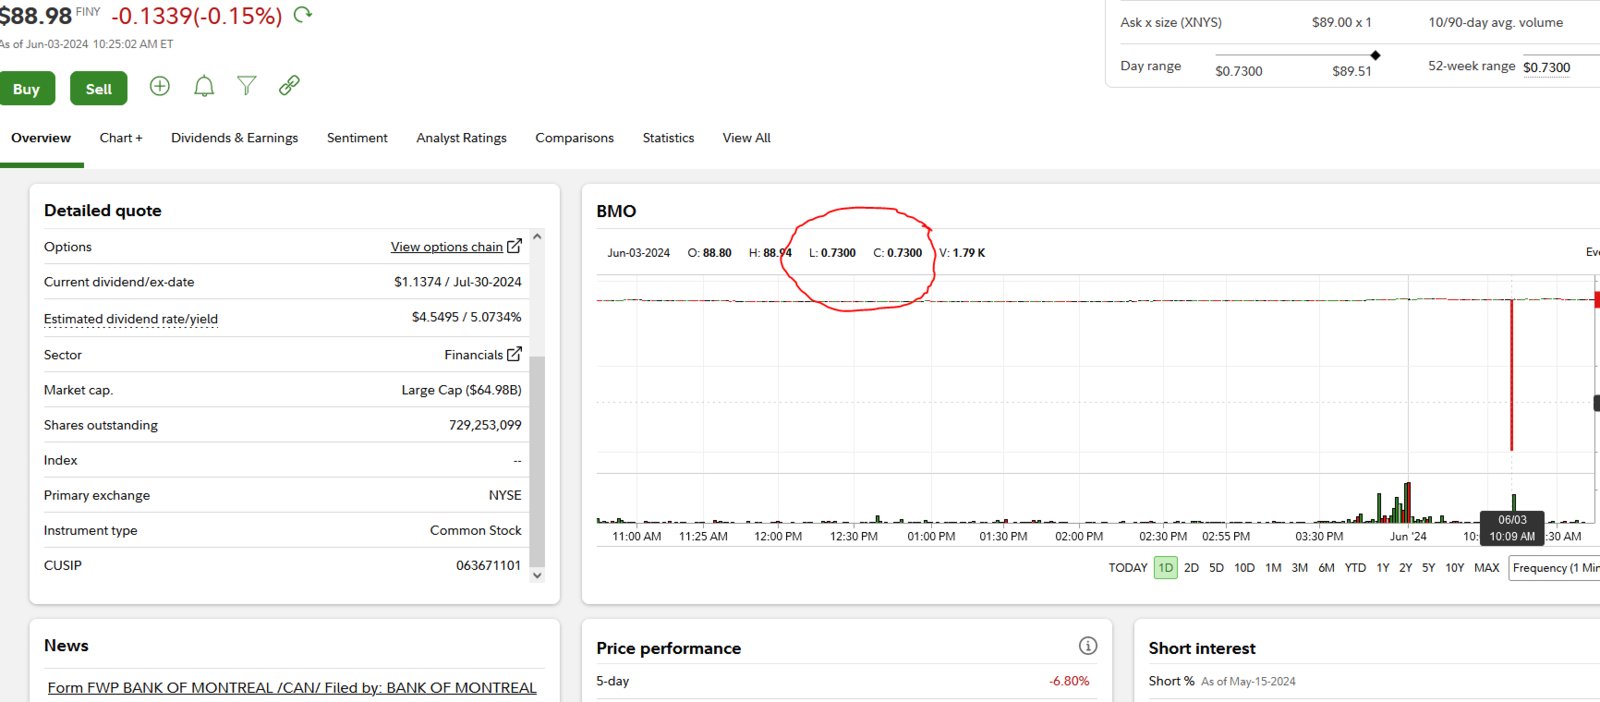Open the external-link icon beside View options chain

514,246
